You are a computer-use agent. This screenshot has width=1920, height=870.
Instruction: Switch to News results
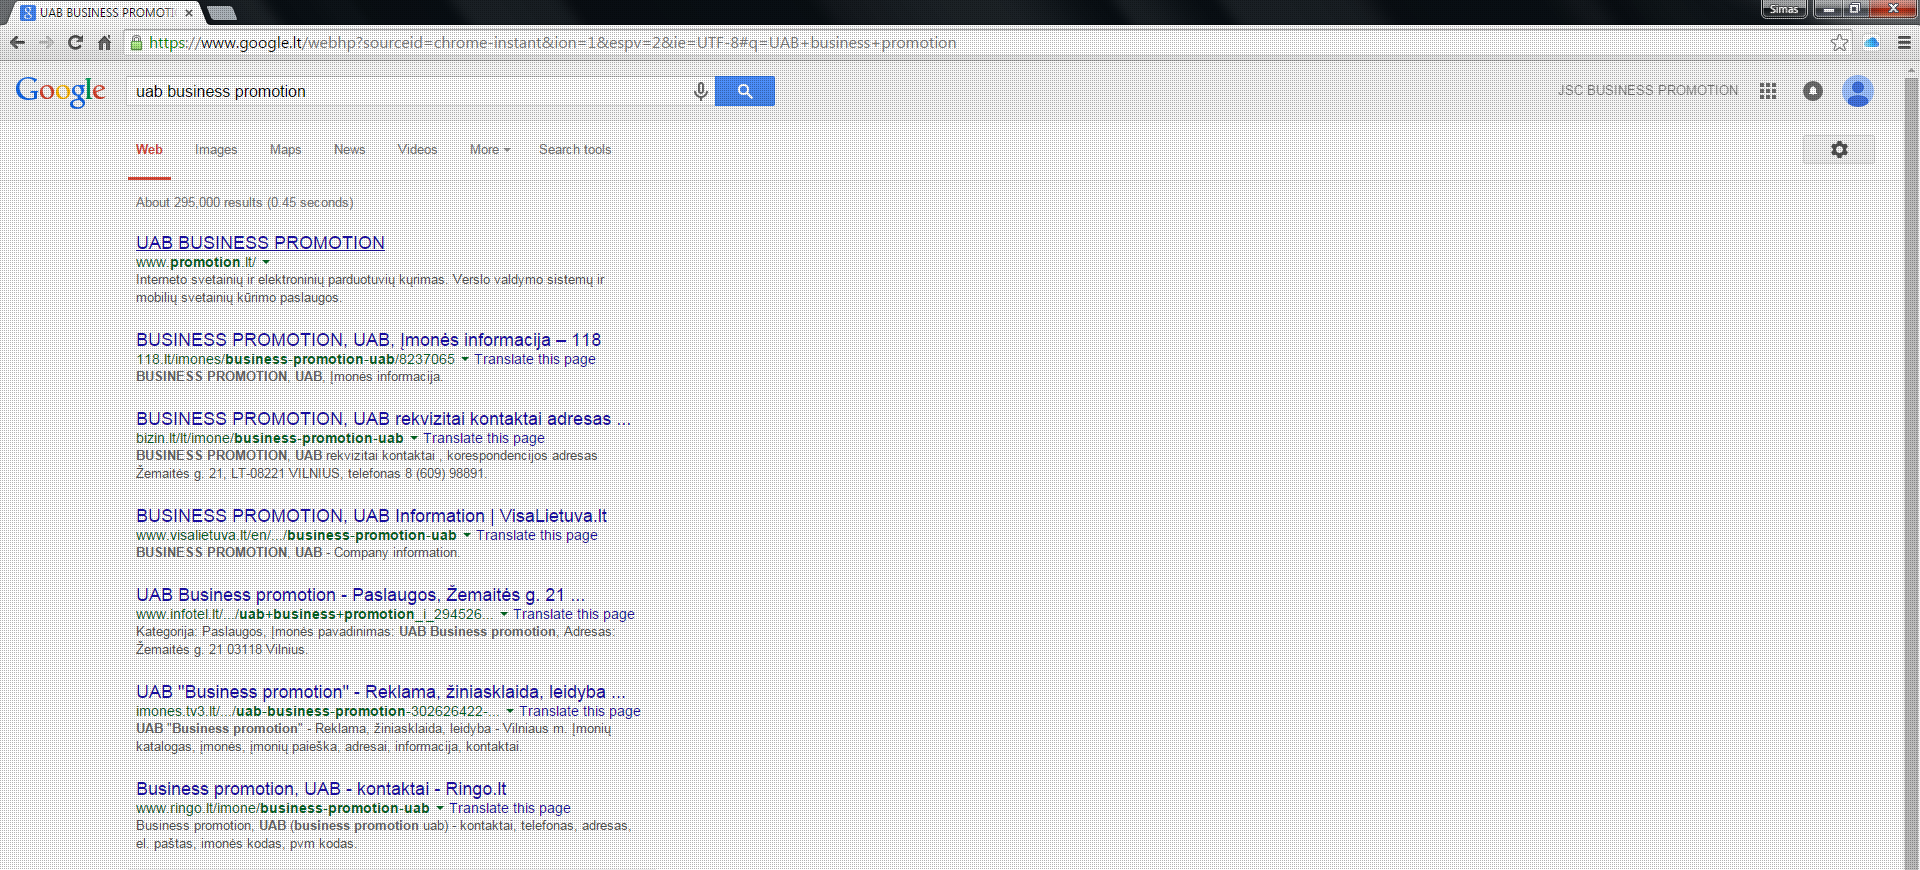[x=349, y=149]
